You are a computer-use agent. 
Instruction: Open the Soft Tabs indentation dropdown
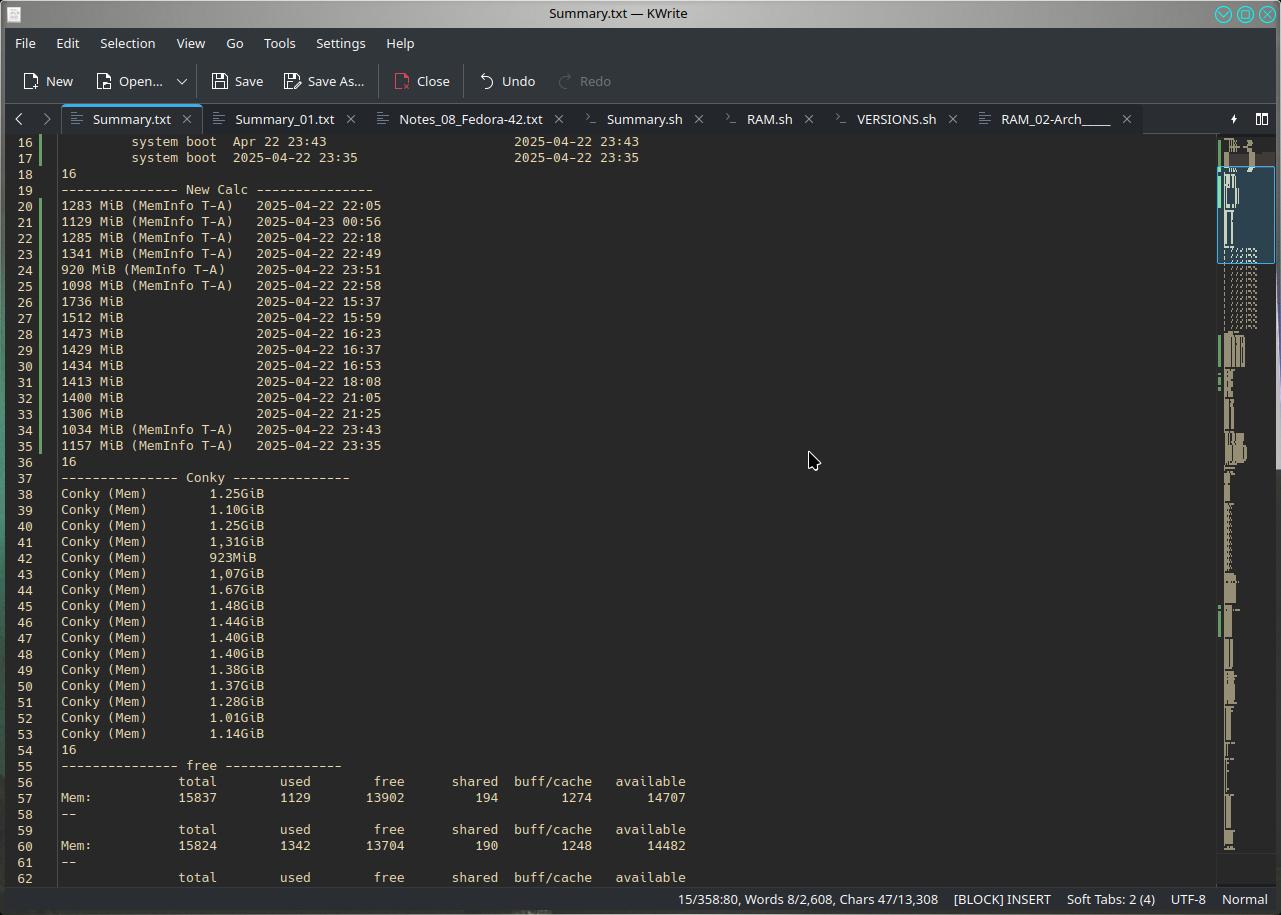1110,899
